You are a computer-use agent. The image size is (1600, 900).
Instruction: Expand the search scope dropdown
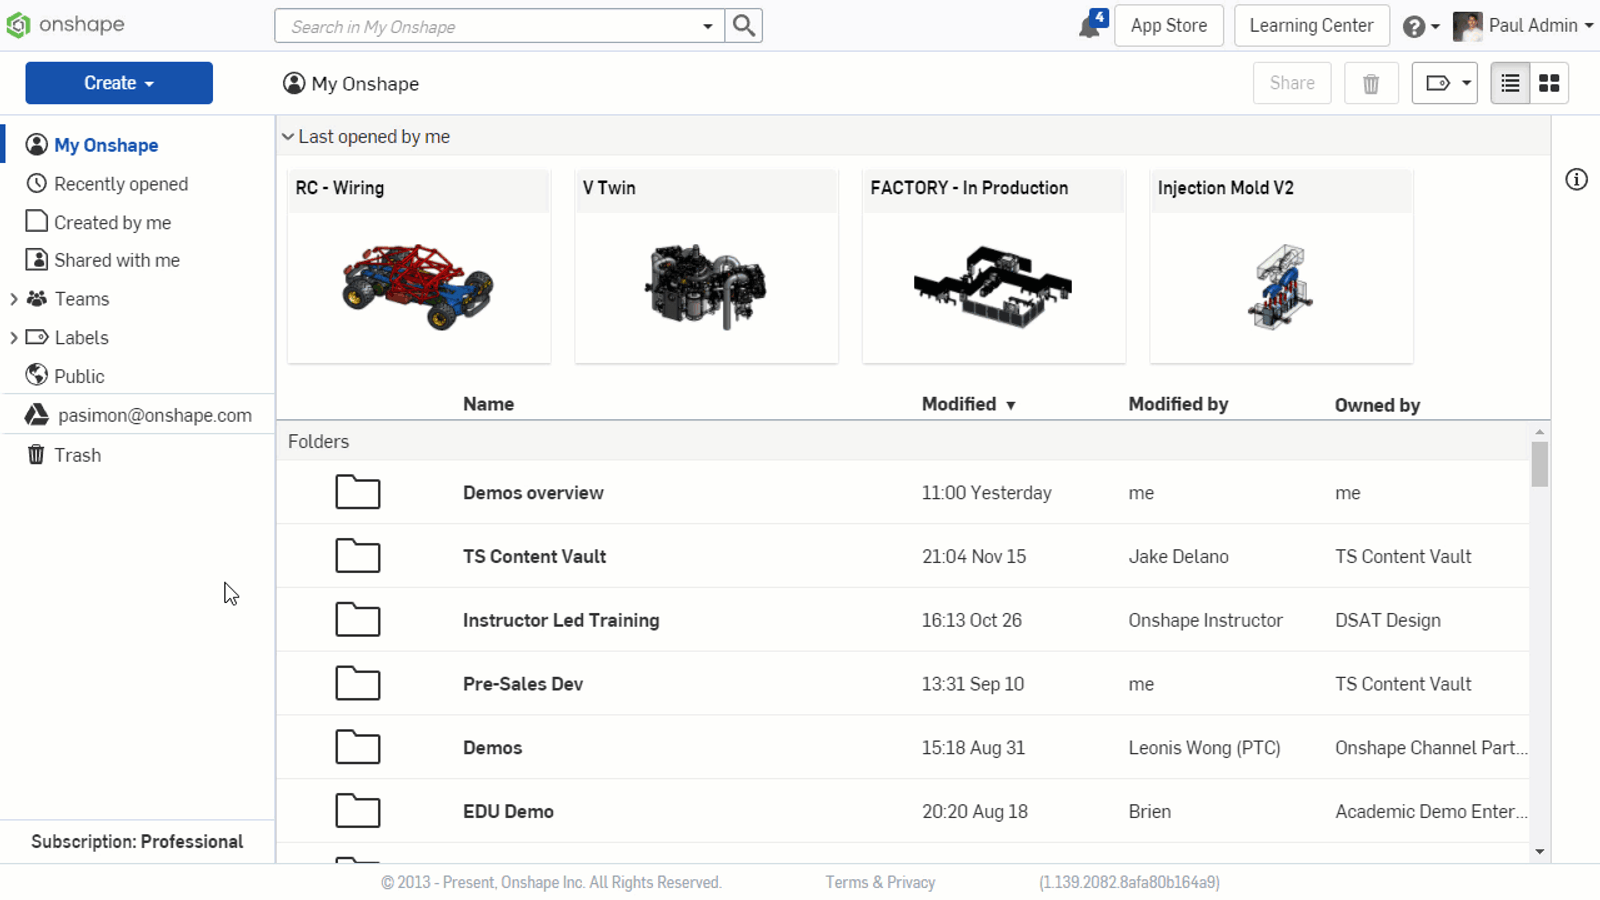coord(708,25)
